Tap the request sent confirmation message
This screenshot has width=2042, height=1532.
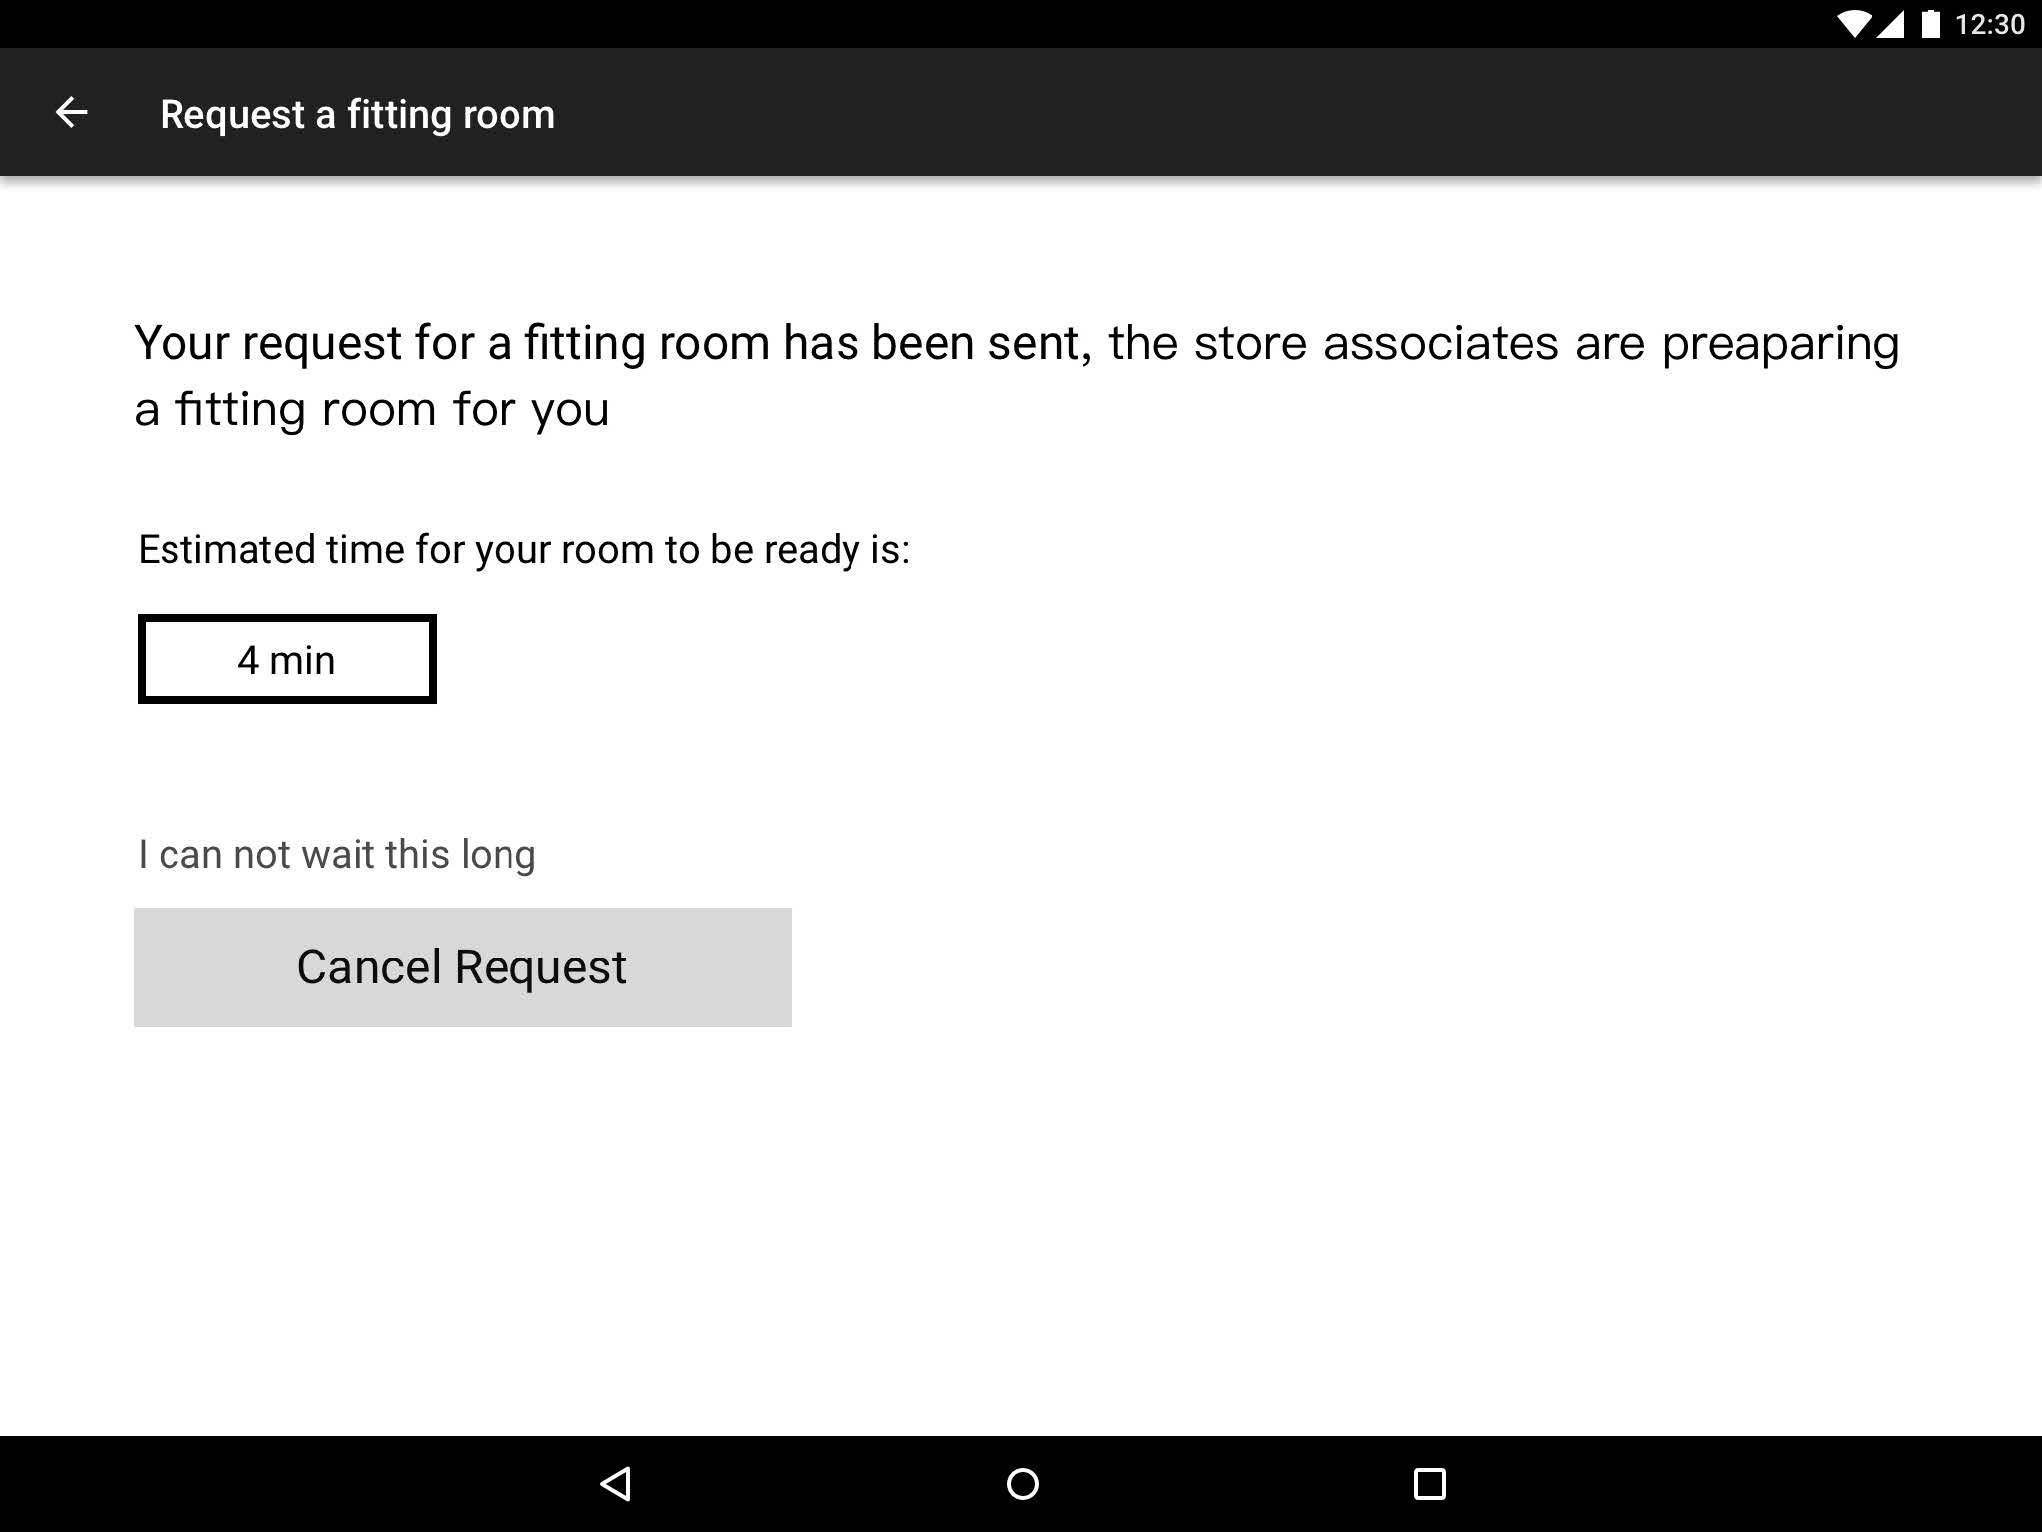click(1017, 376)
